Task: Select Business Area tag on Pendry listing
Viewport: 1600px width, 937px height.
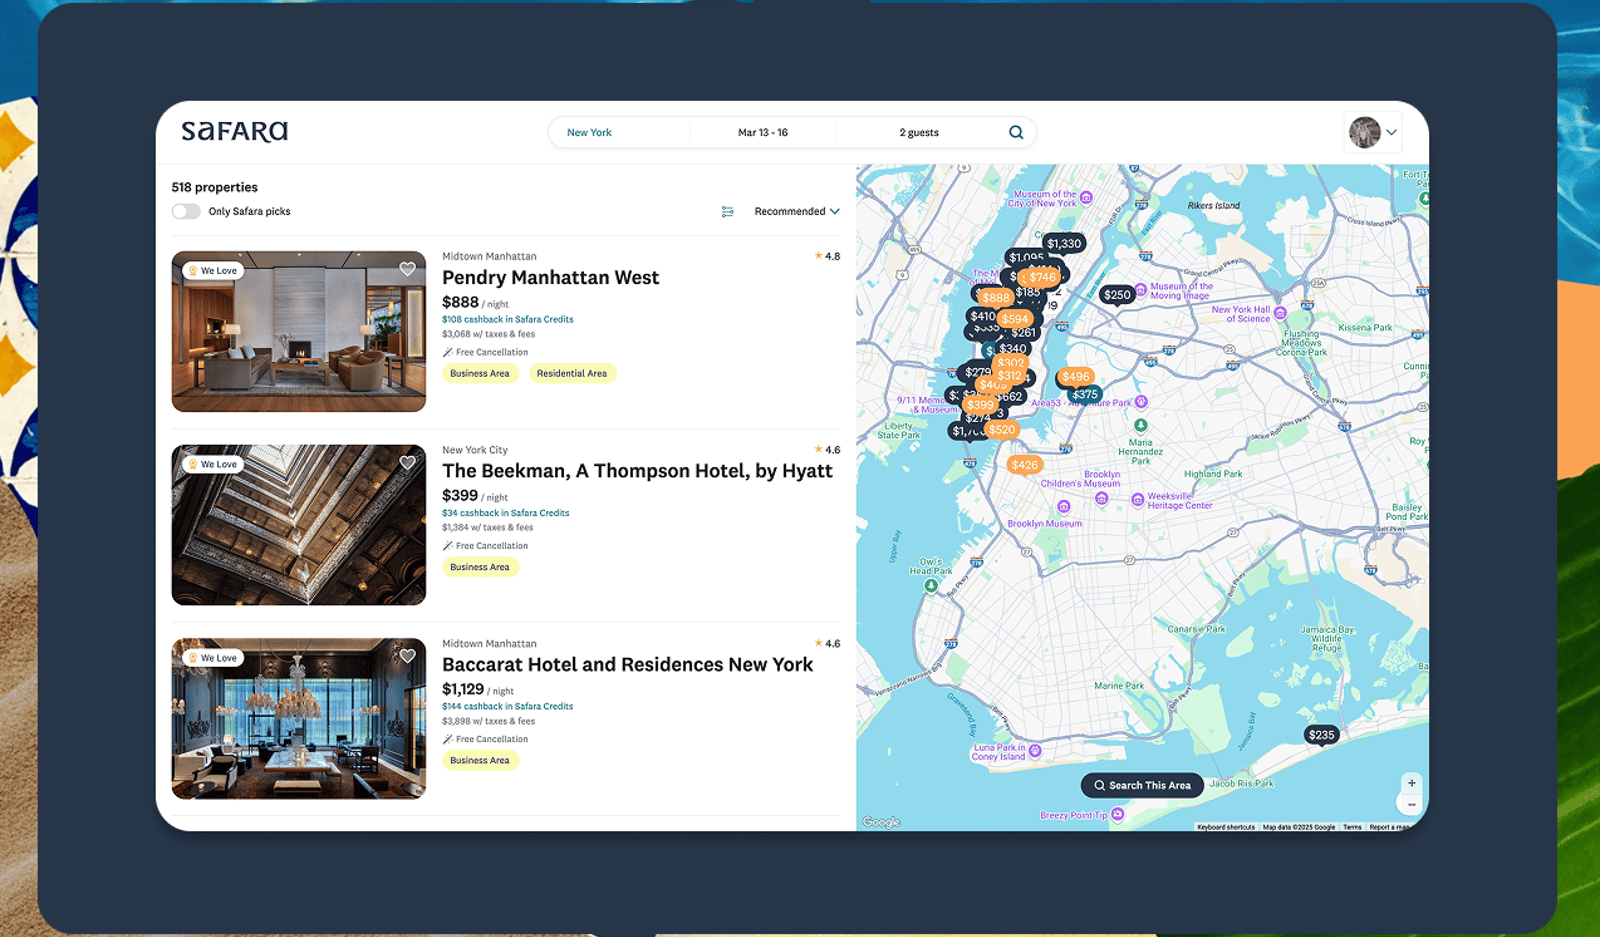Action: [x=480, y=373]
